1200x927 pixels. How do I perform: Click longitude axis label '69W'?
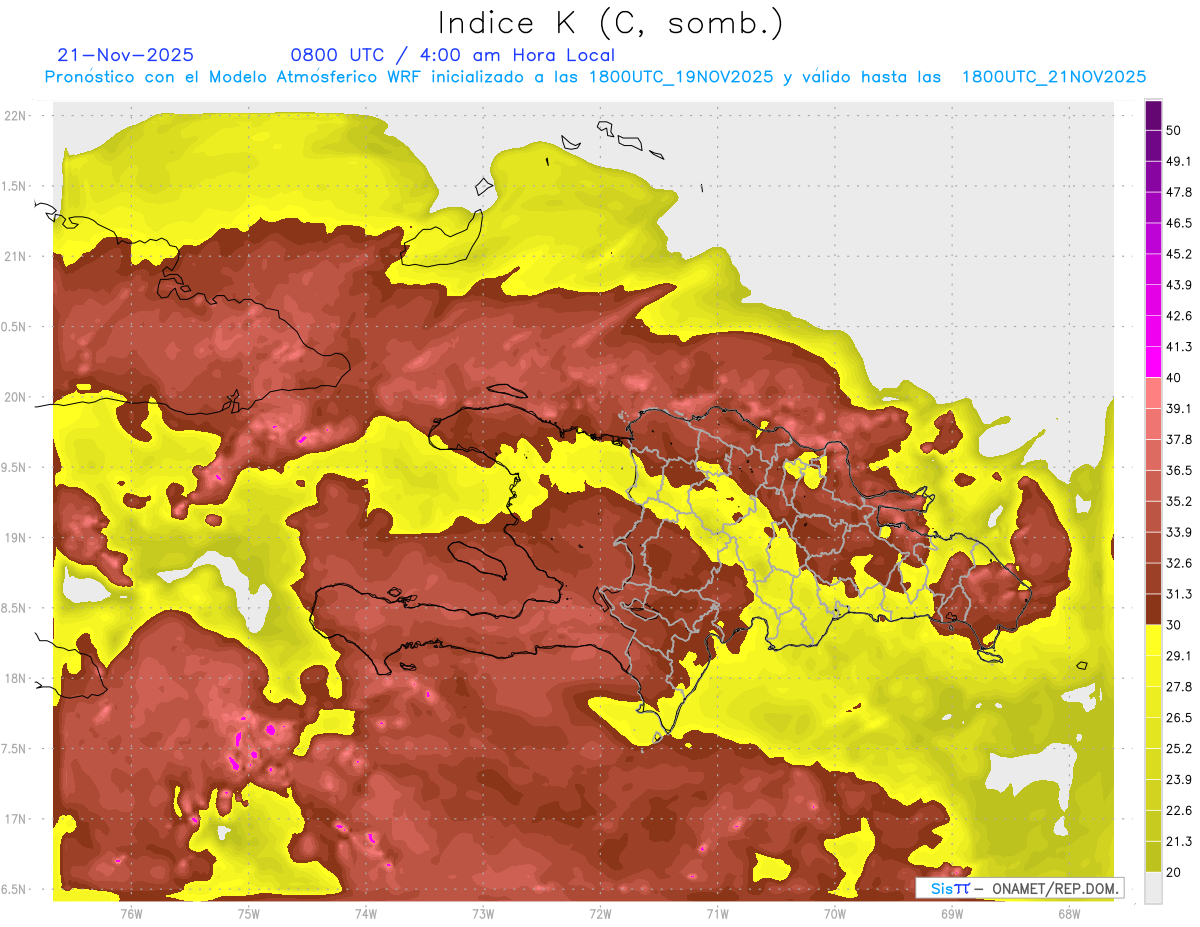952,914
